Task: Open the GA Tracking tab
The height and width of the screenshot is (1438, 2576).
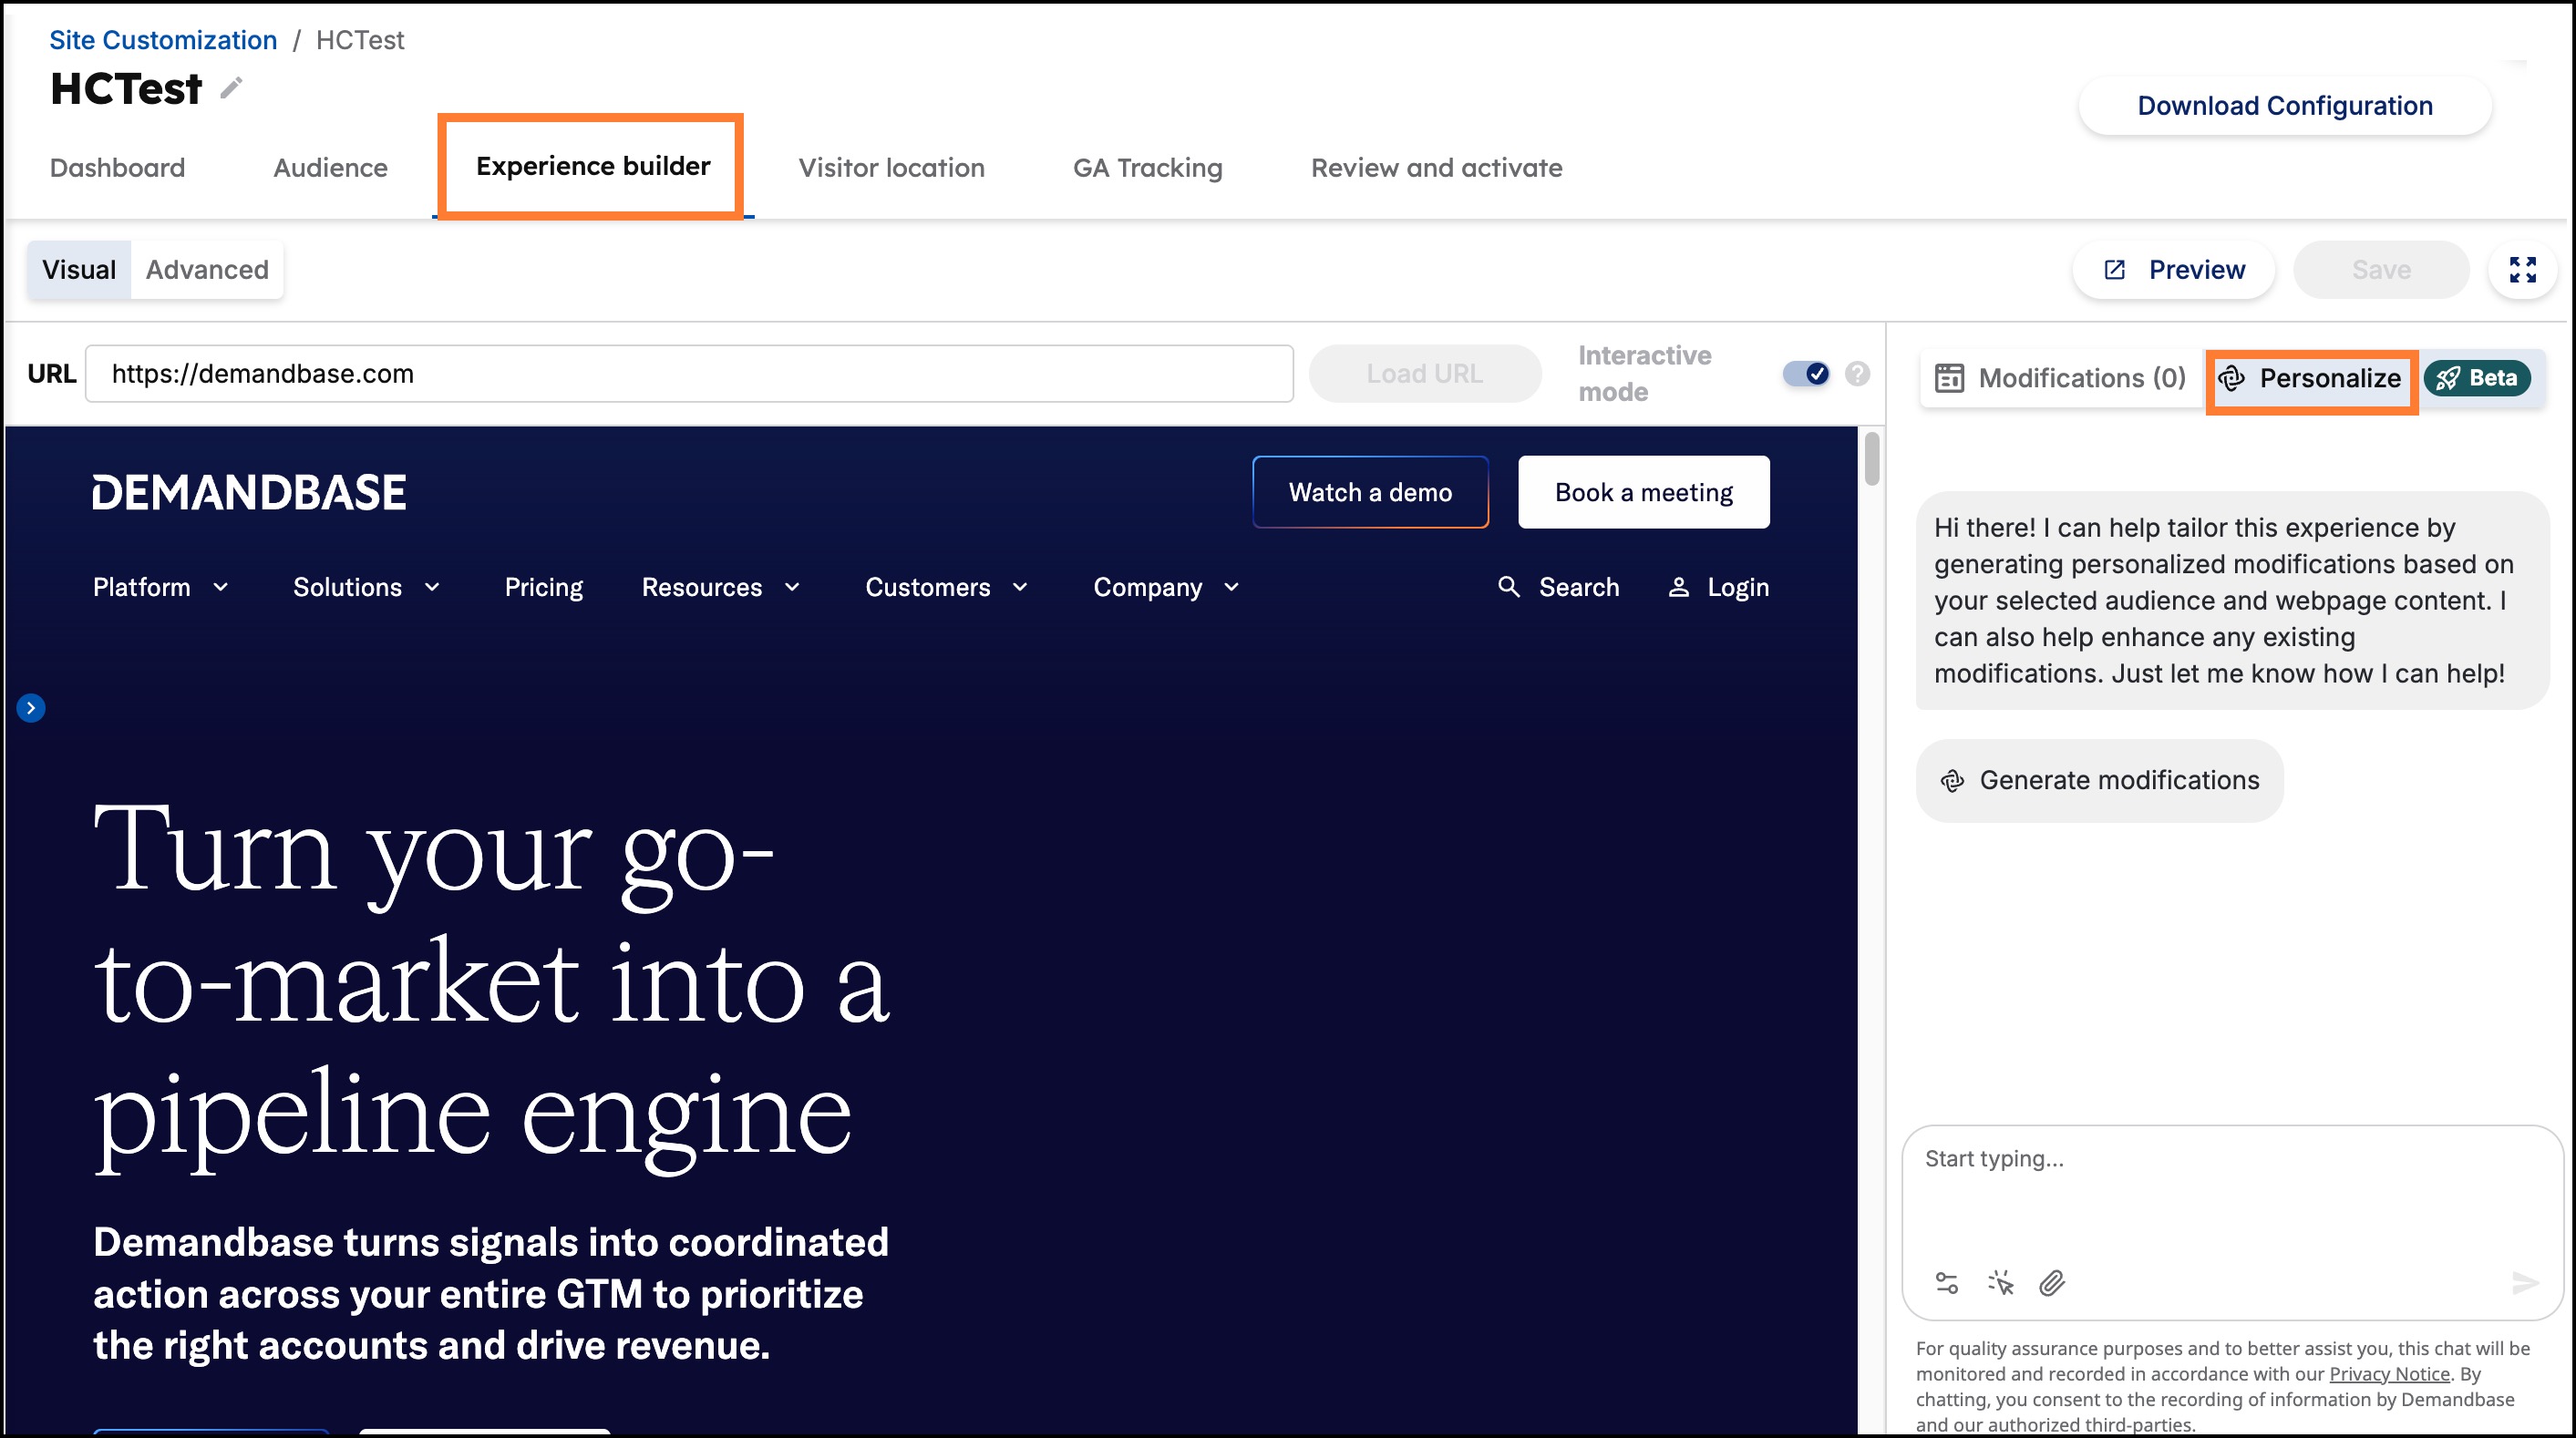Action: [x=1147, y=168]
